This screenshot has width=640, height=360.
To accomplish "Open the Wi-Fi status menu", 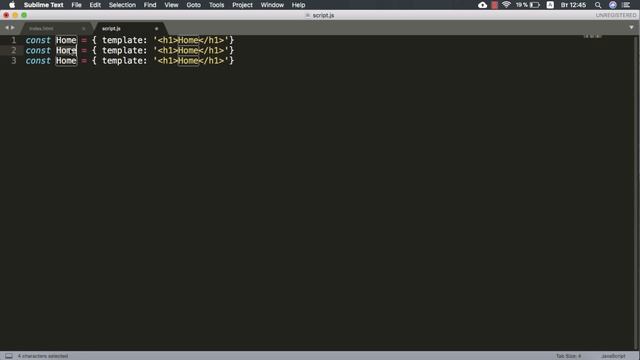I will (507, 5).
